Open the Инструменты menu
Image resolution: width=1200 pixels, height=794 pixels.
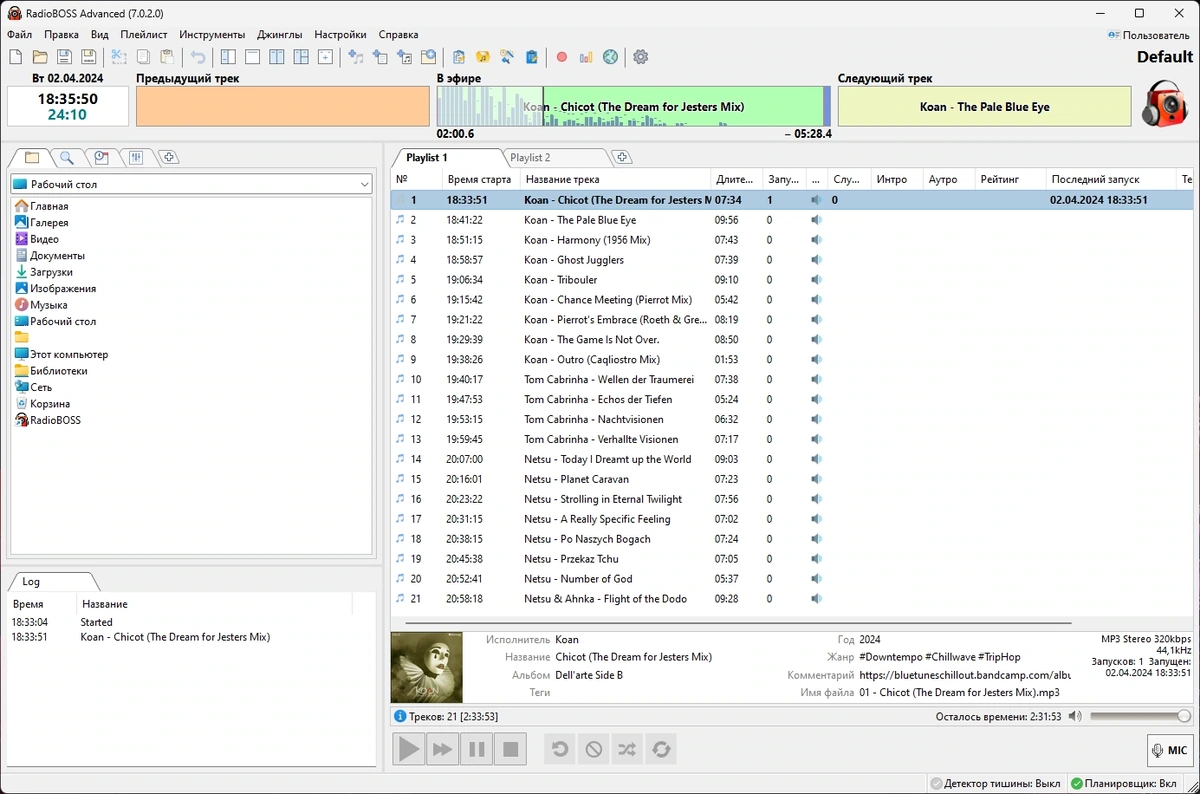pos(212,34)
